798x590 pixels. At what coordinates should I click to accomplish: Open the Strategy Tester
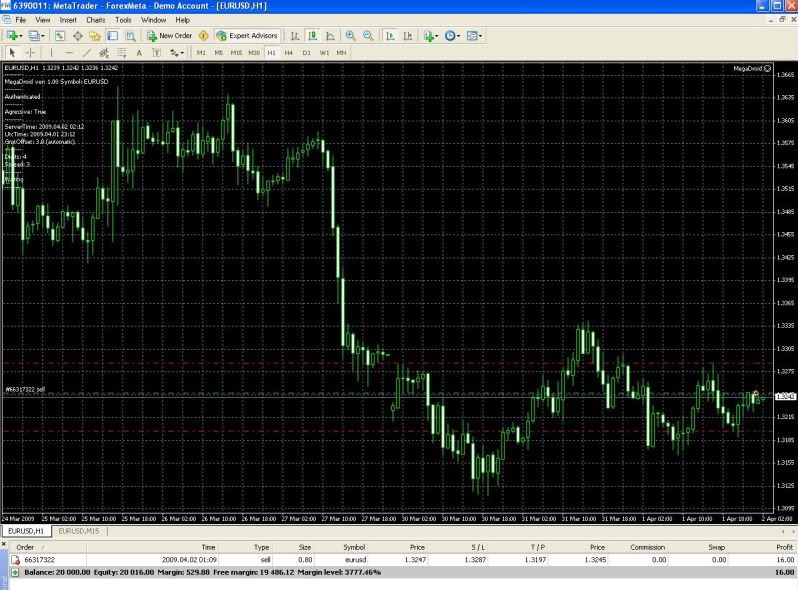(130, 36)
